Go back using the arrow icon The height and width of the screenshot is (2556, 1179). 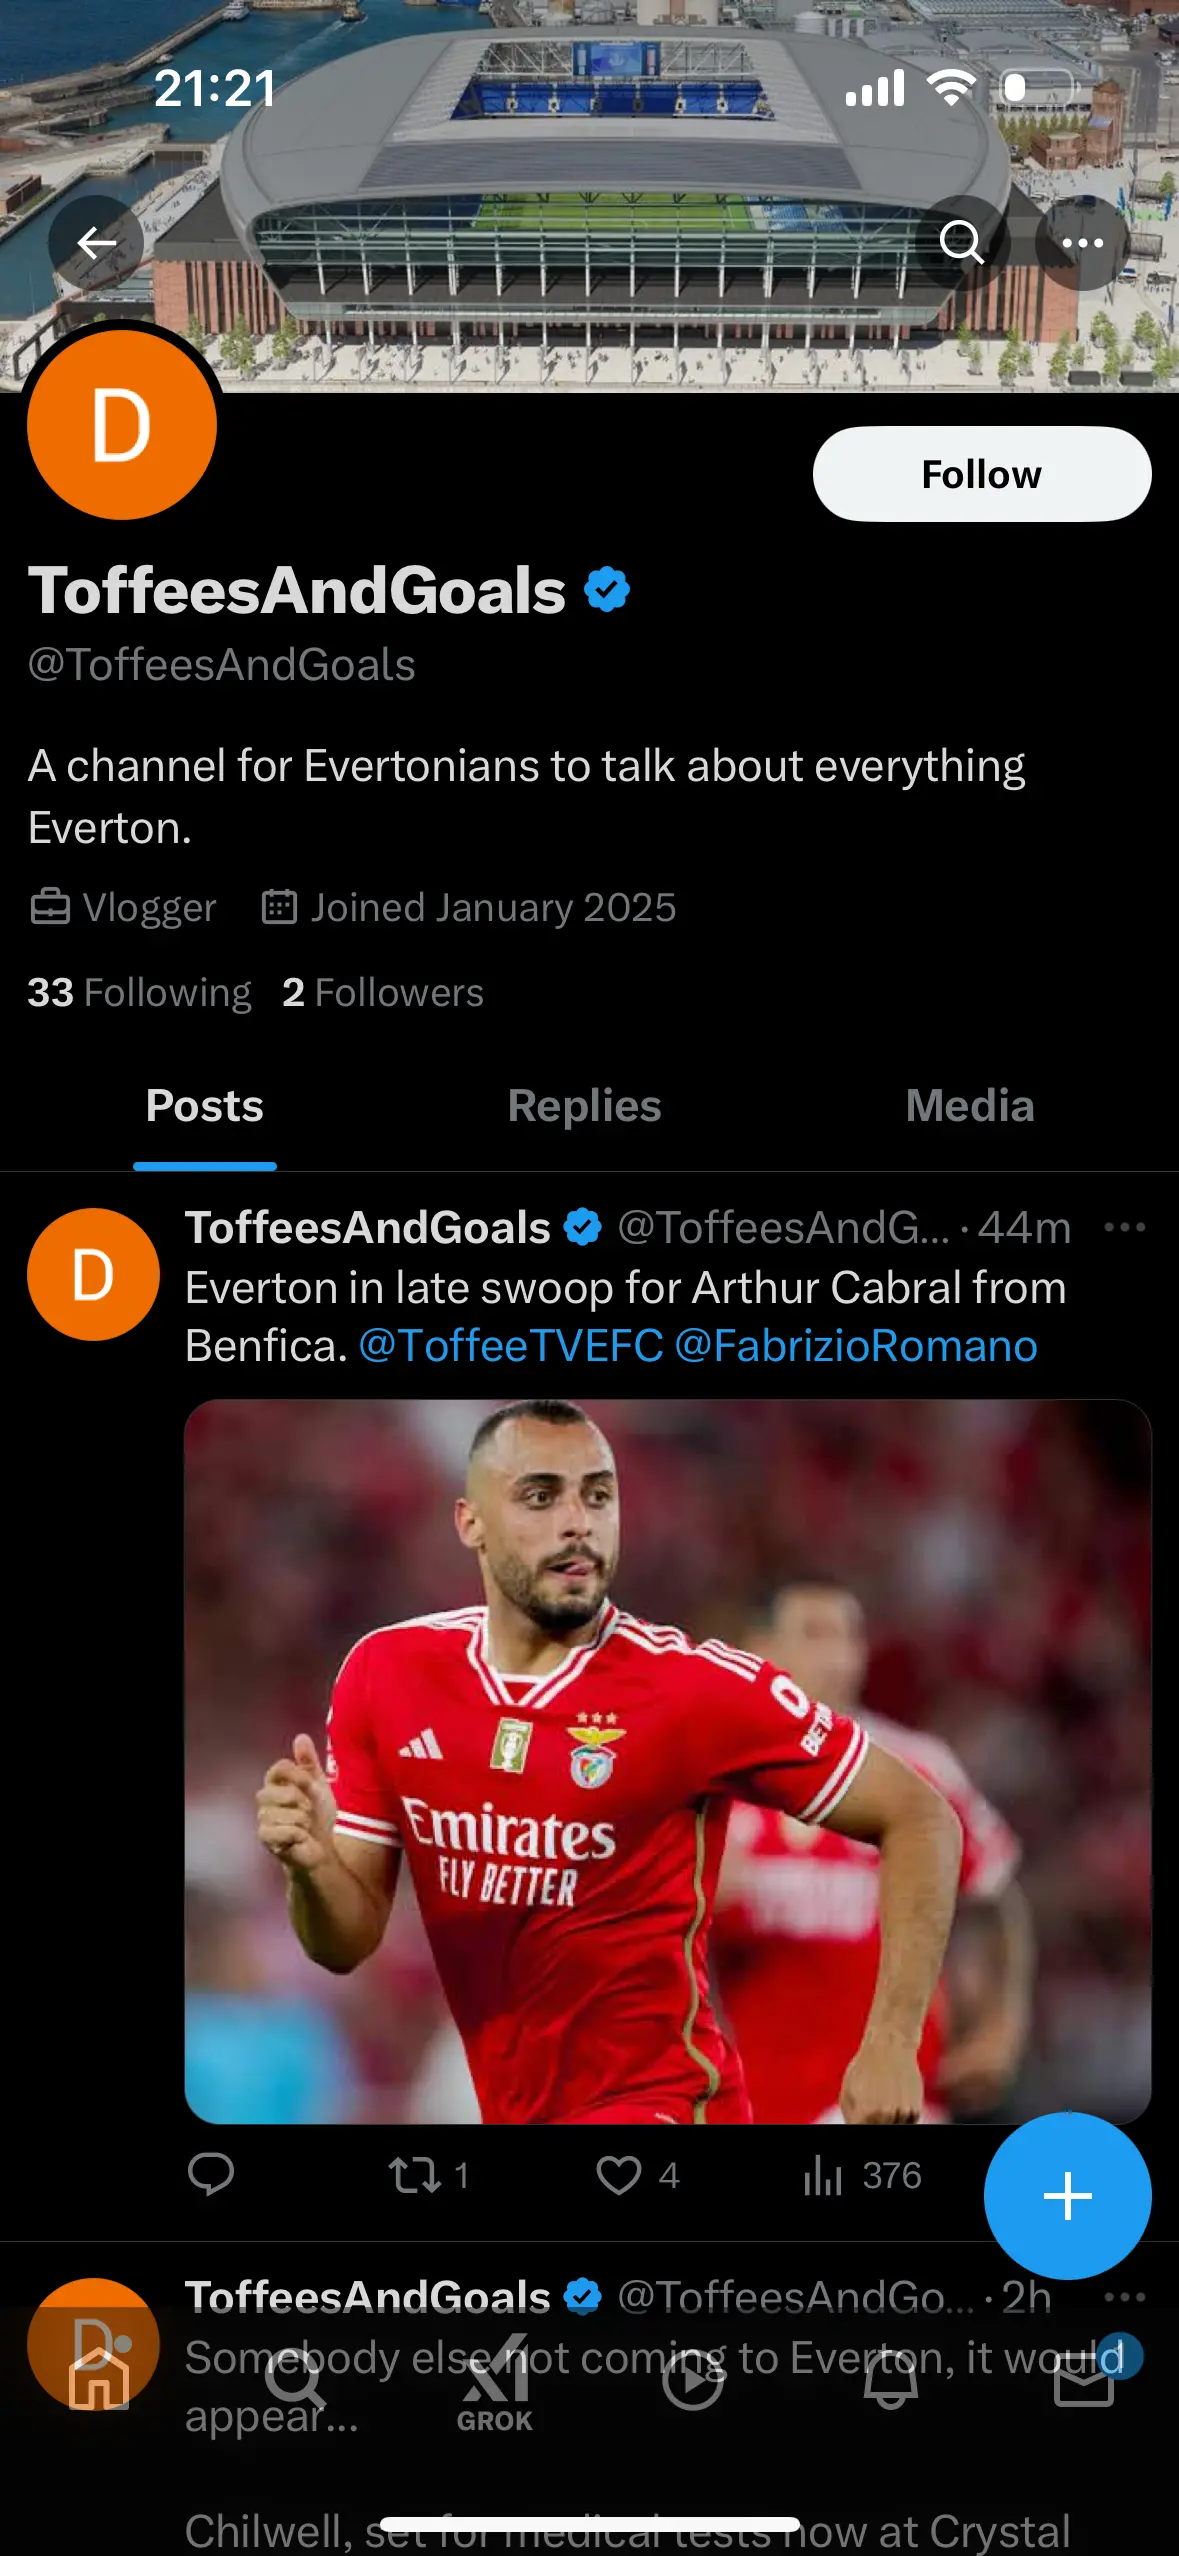[96, 243]
